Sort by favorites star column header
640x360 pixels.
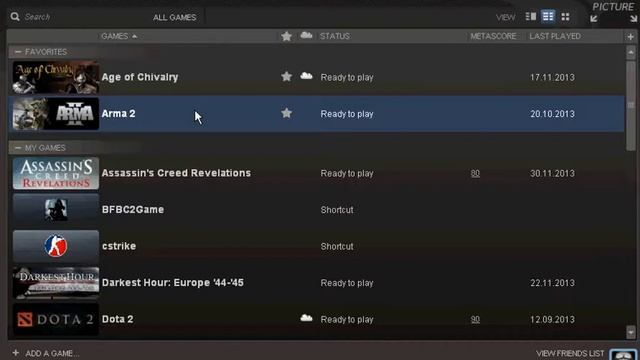tap(287, 36)
